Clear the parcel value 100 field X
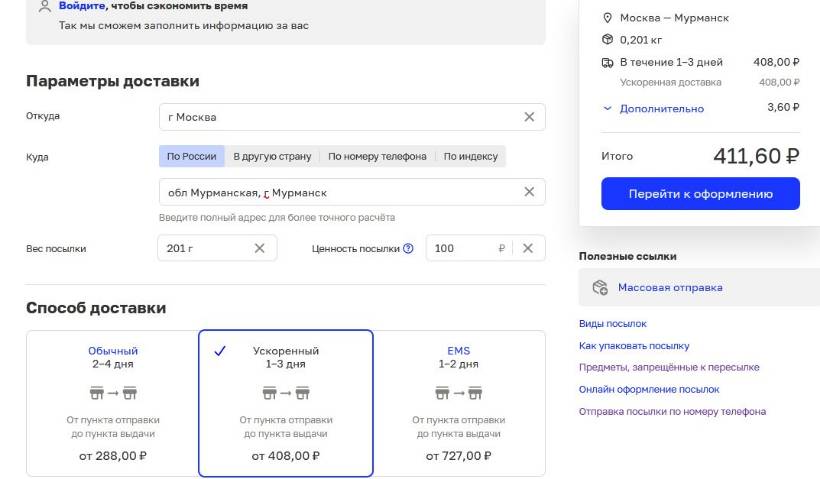 [x=528, y=248]
